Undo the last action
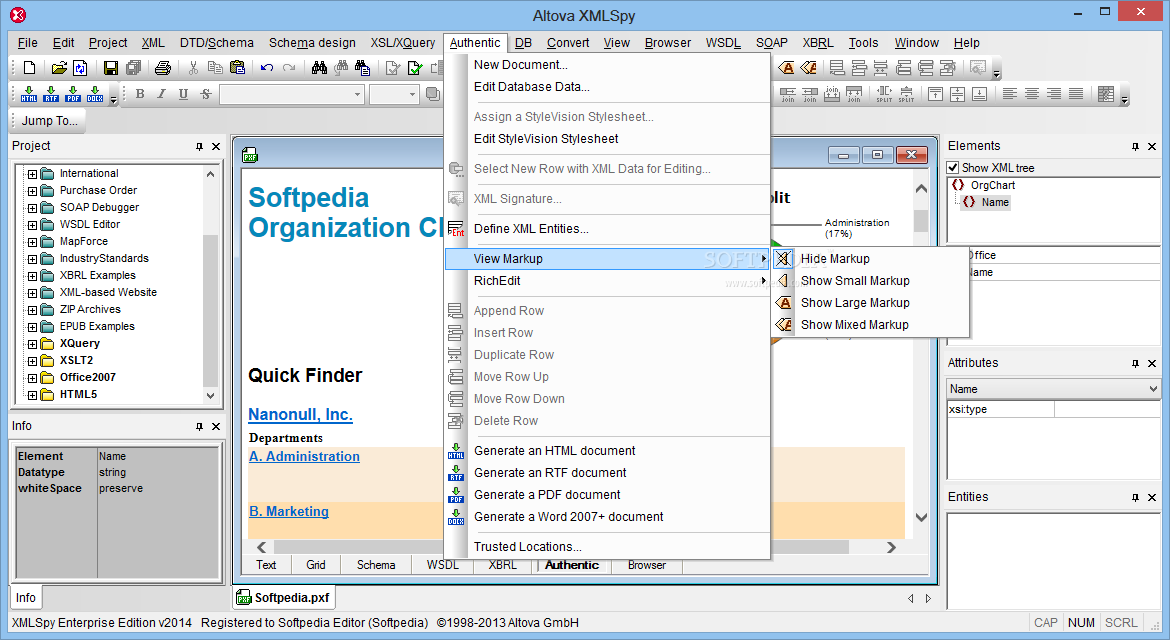 click(266, 68)
